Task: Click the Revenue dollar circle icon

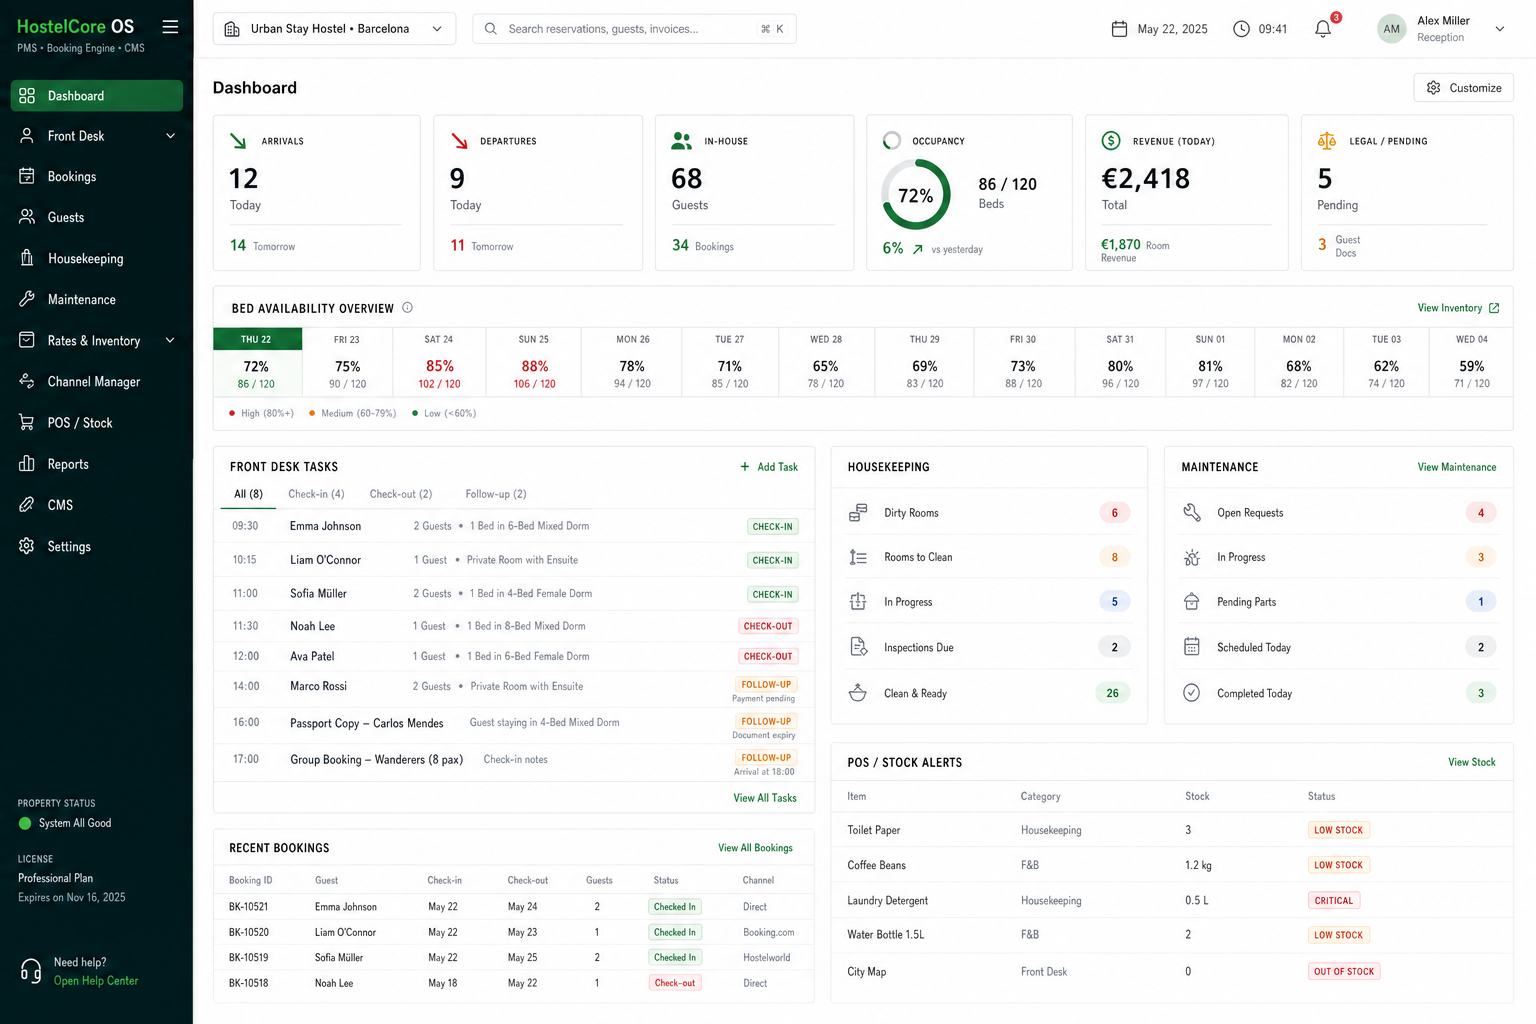Action: tap(1110, 141)
